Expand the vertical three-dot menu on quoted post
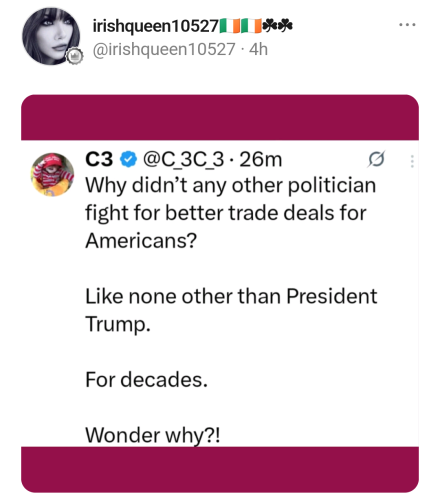Screen dimensions: 440x500 [x=412, y=161]
